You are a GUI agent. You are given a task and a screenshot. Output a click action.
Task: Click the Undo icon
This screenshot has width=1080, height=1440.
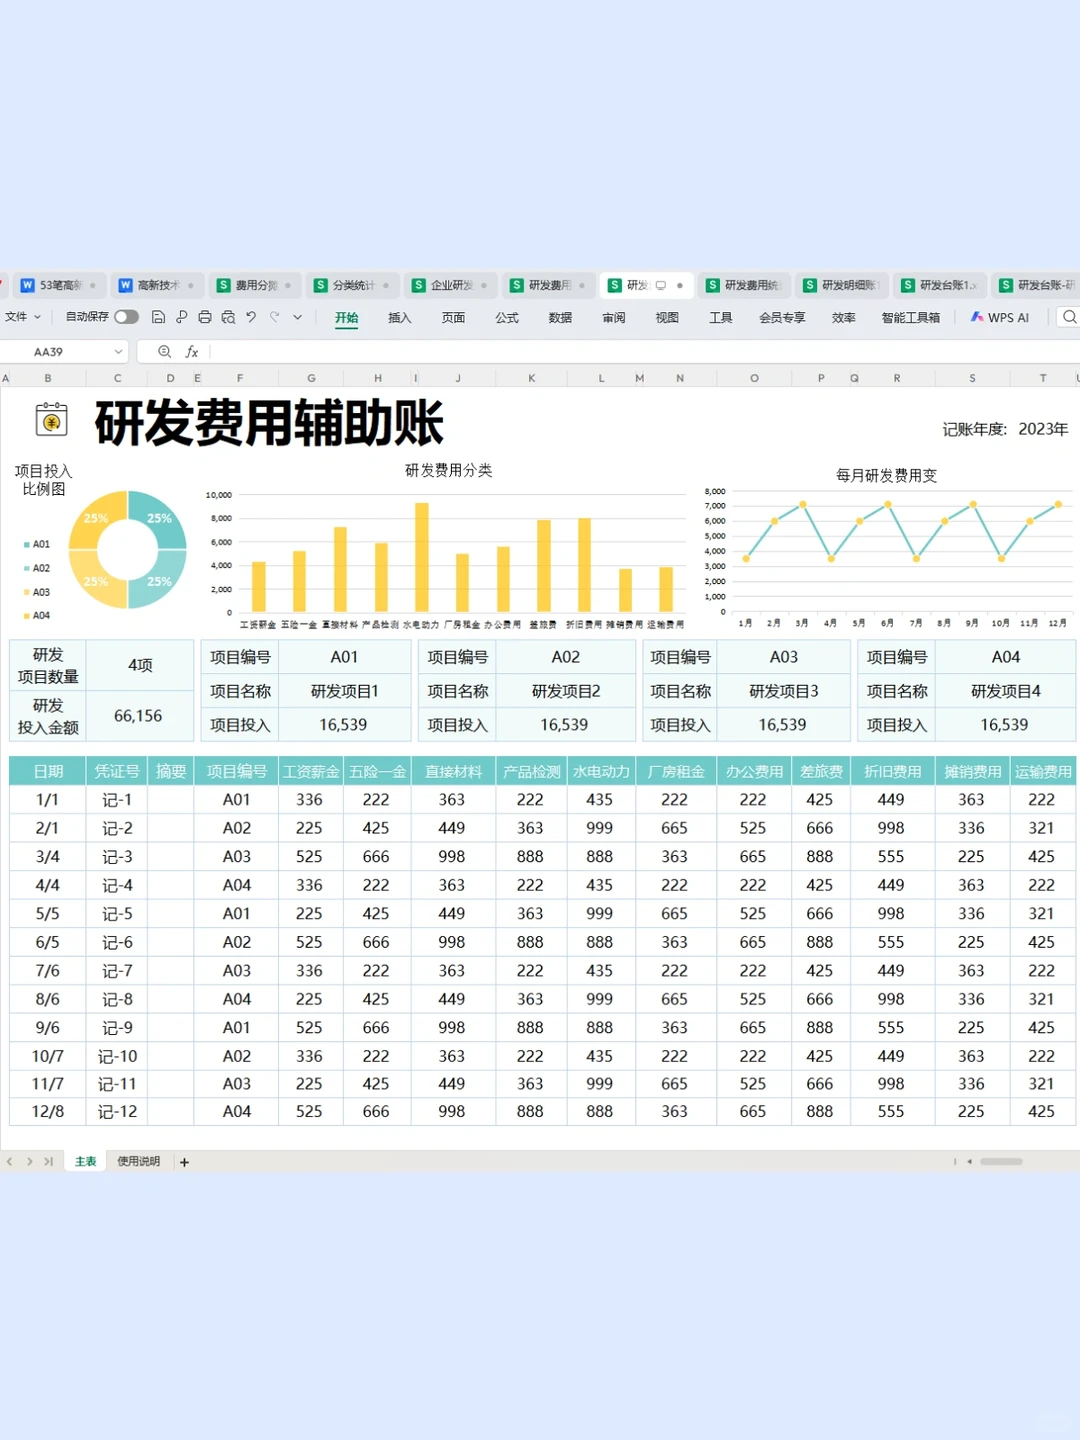coord(251,316)
